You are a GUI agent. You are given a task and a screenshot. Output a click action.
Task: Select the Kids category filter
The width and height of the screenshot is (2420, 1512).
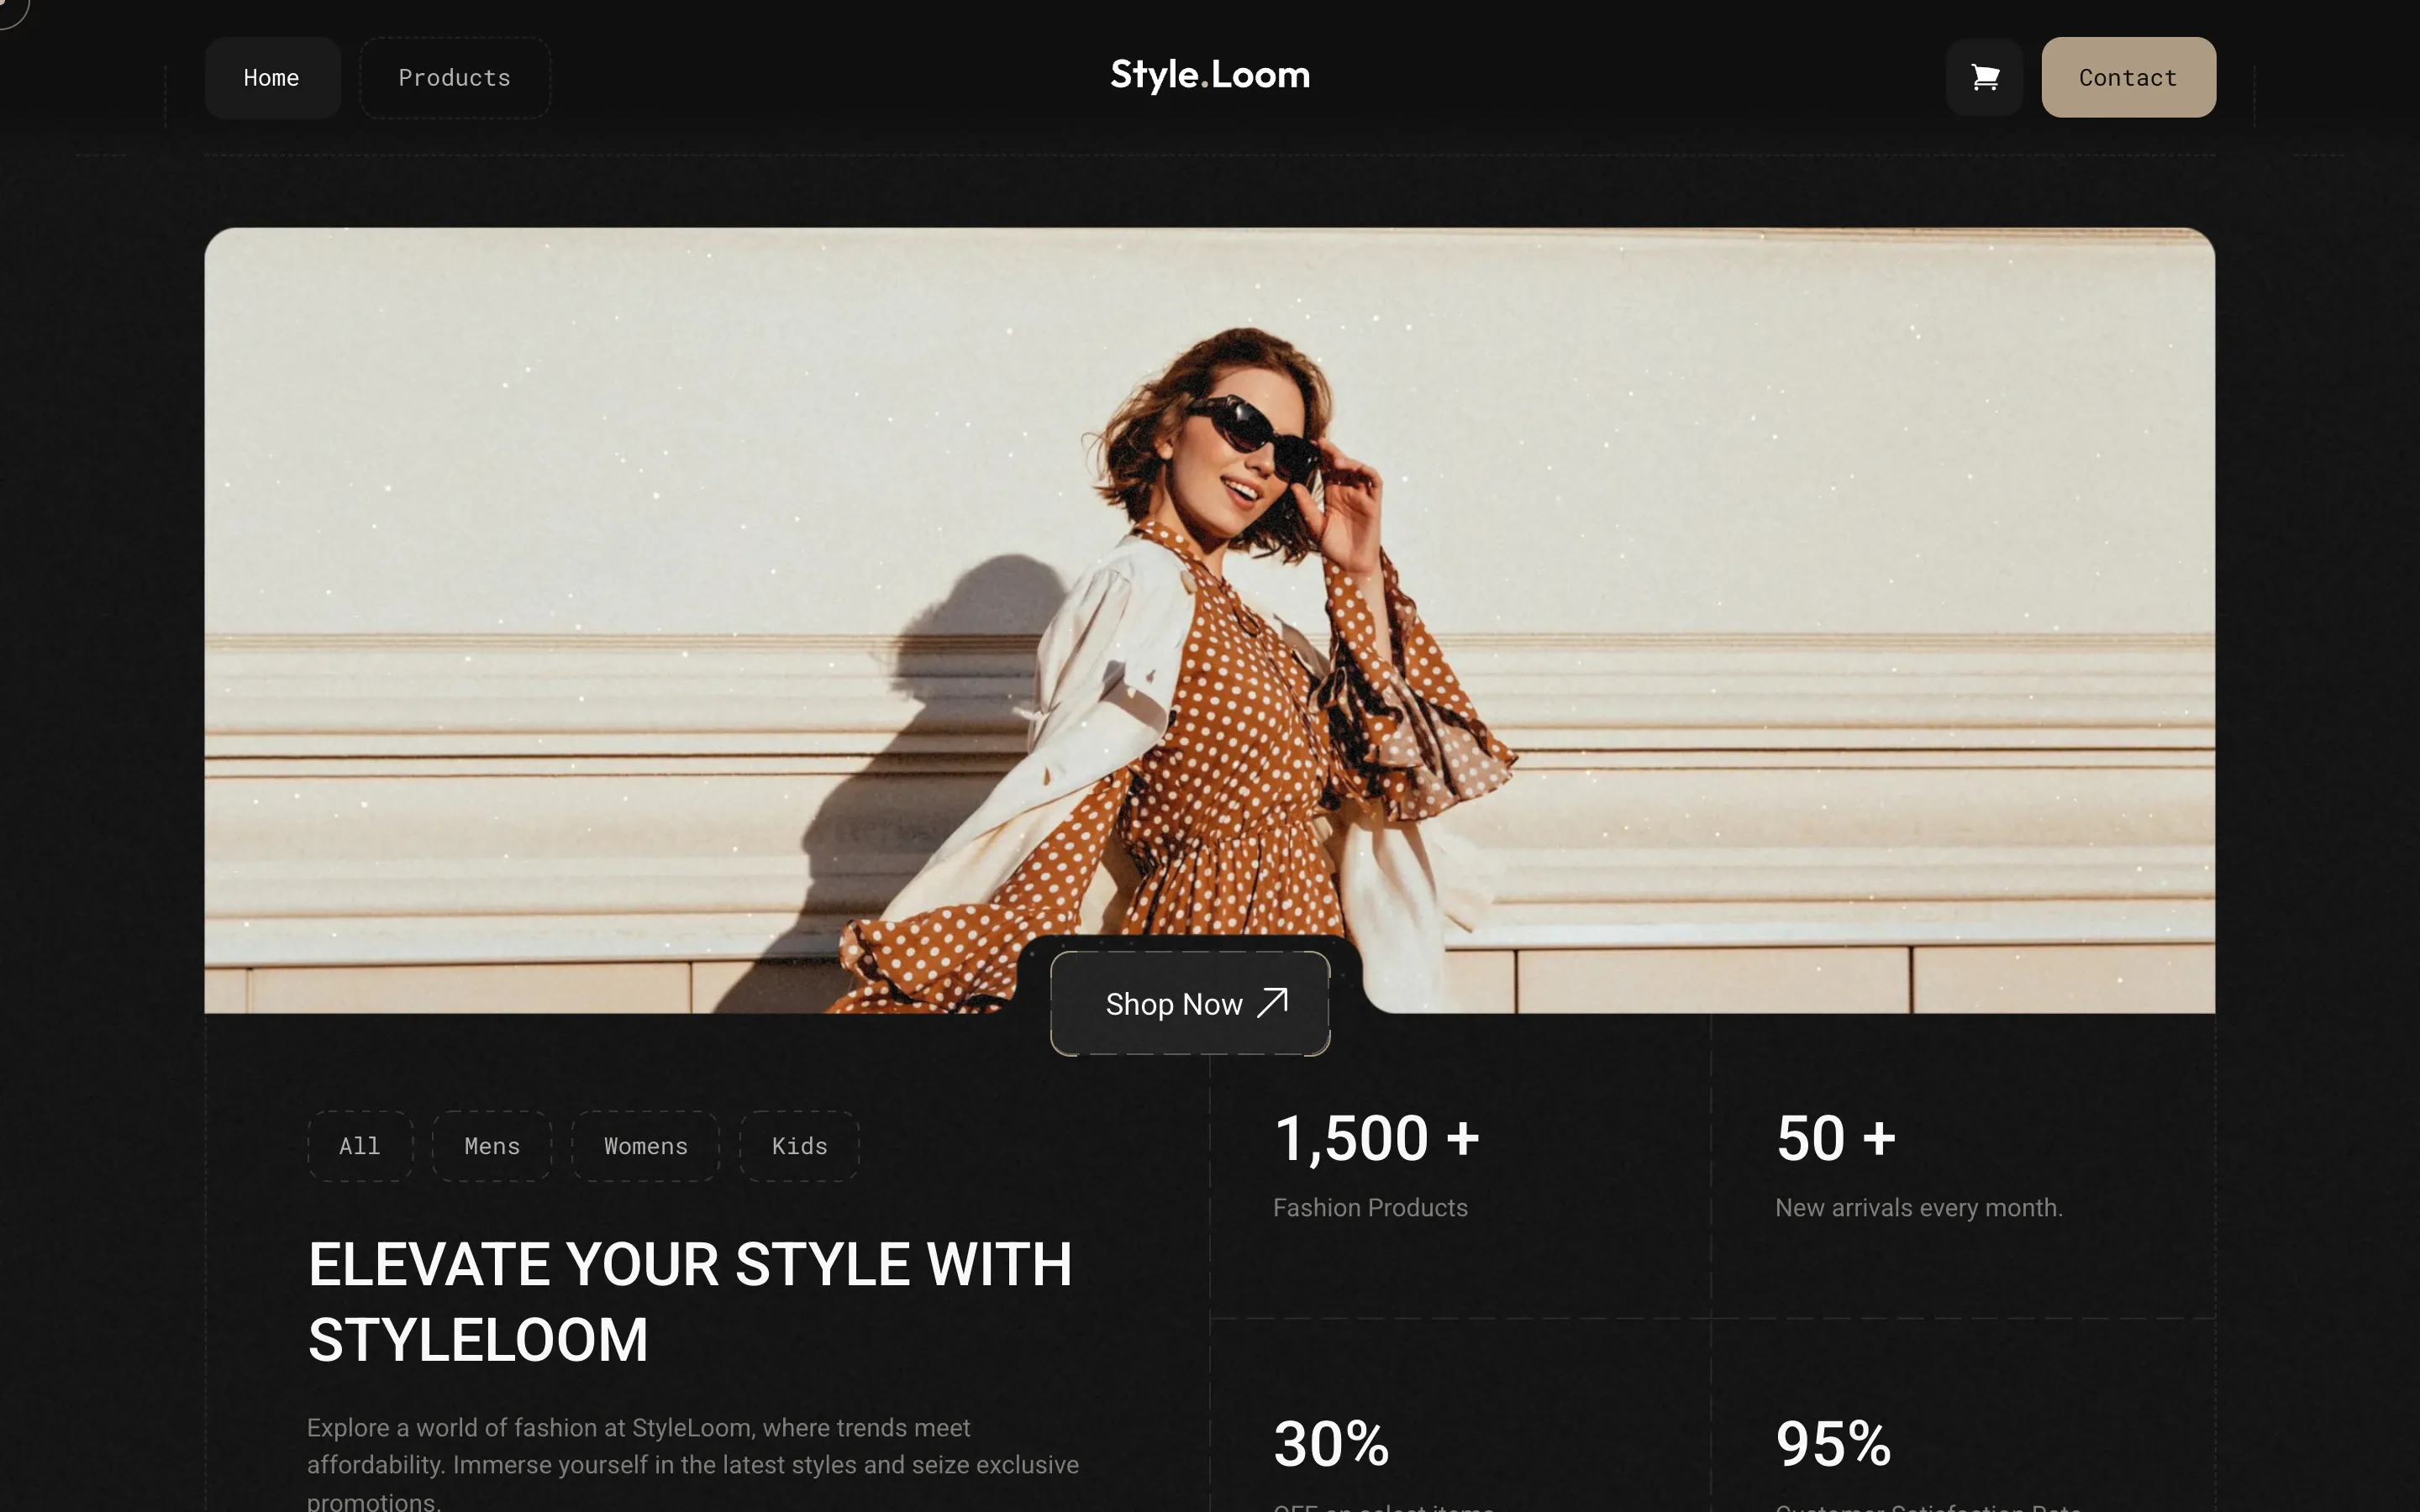click(x=799, y=1146)
